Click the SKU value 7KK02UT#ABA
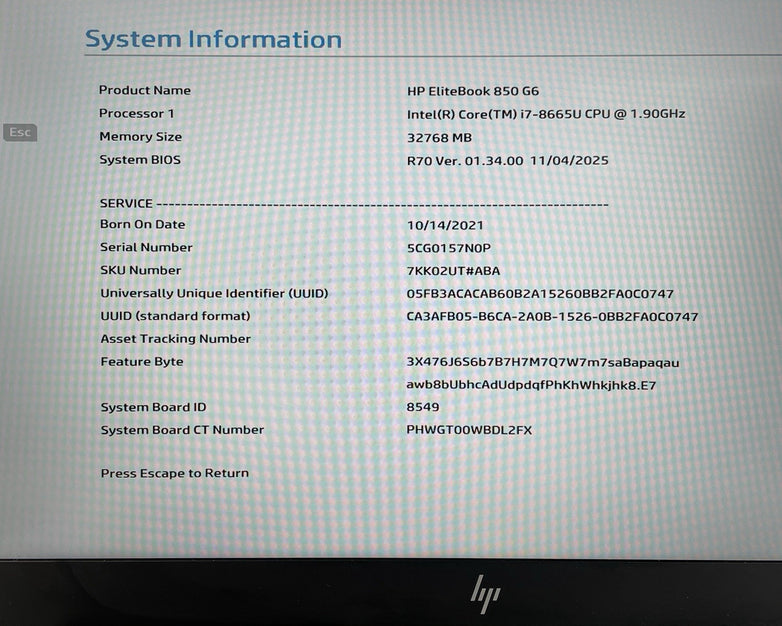782x626 pixels. coord(453,271)
